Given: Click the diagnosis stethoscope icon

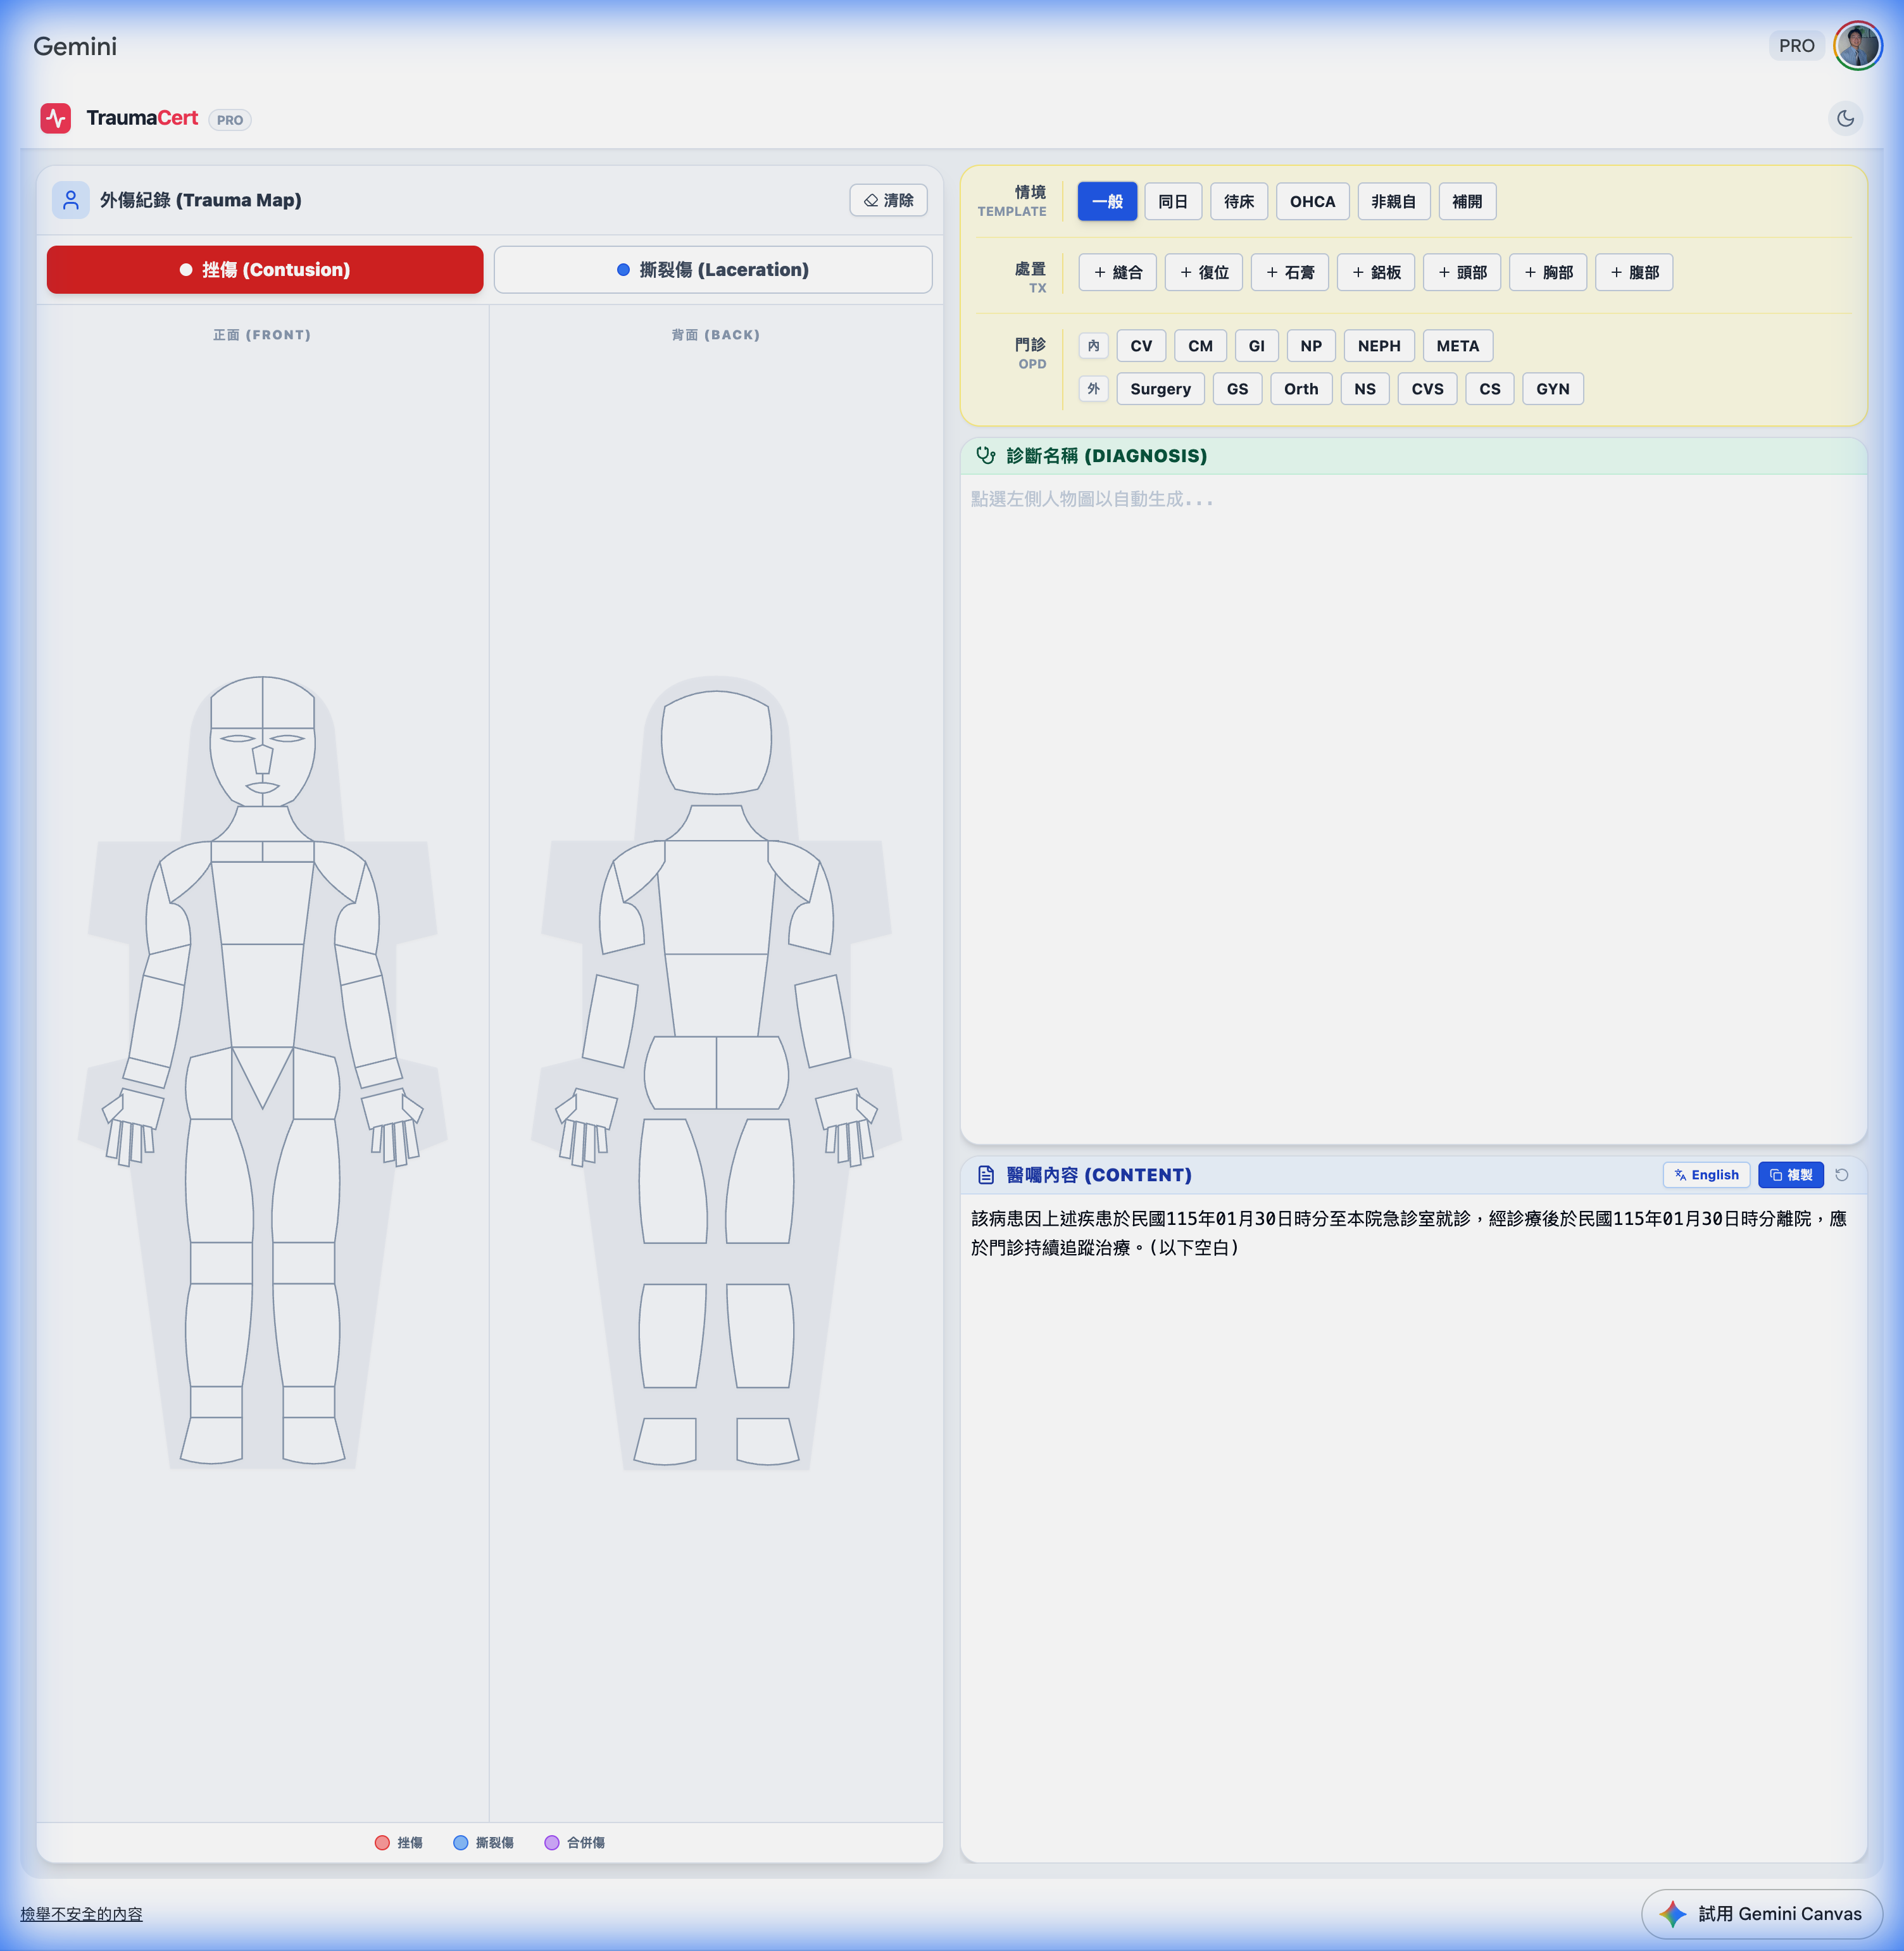Looking at the screenshot, I should pyautogui.click(x=986, y=456).
